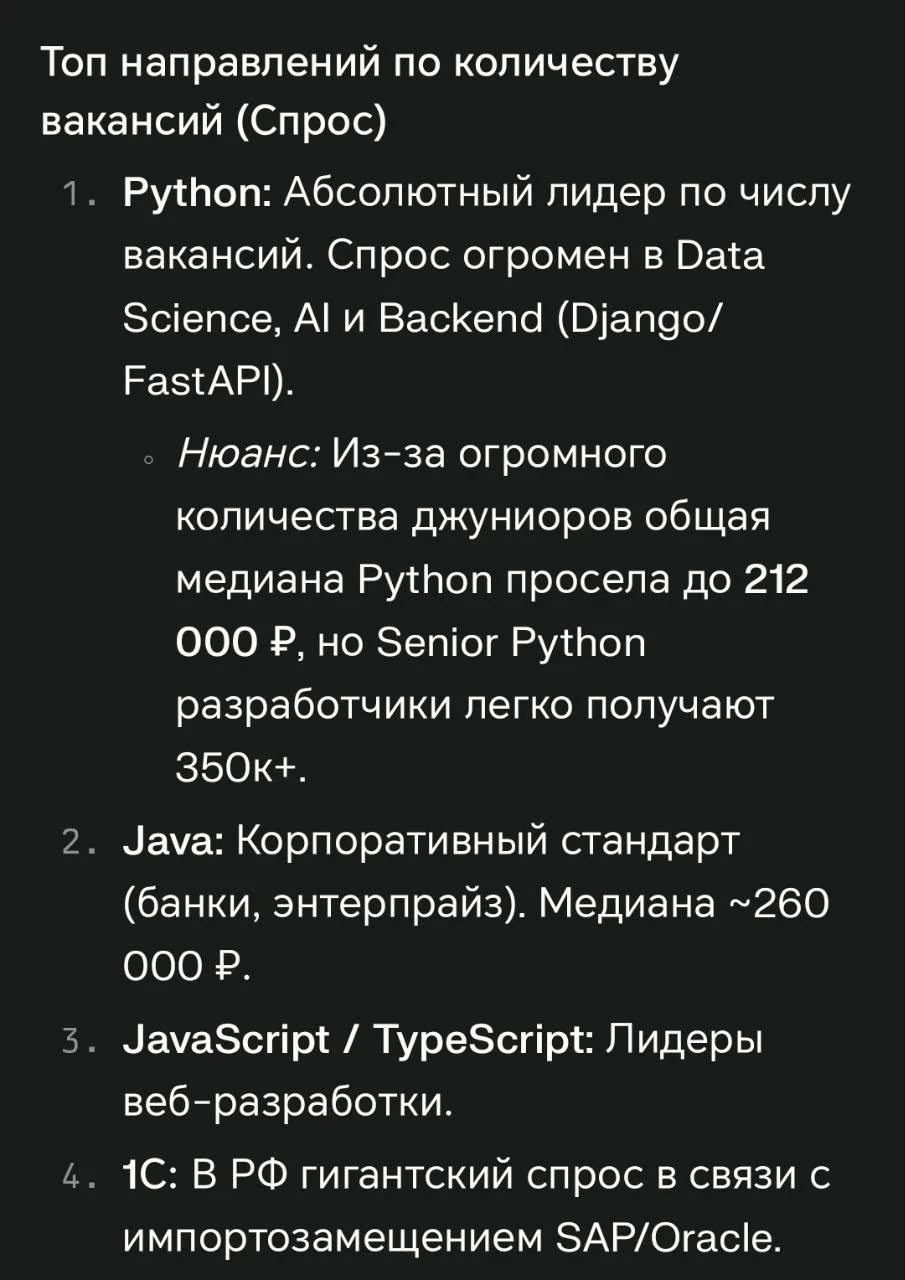Click the hollow sub-bullet before "Нюанс"
905x1280 pixels.
148,460
